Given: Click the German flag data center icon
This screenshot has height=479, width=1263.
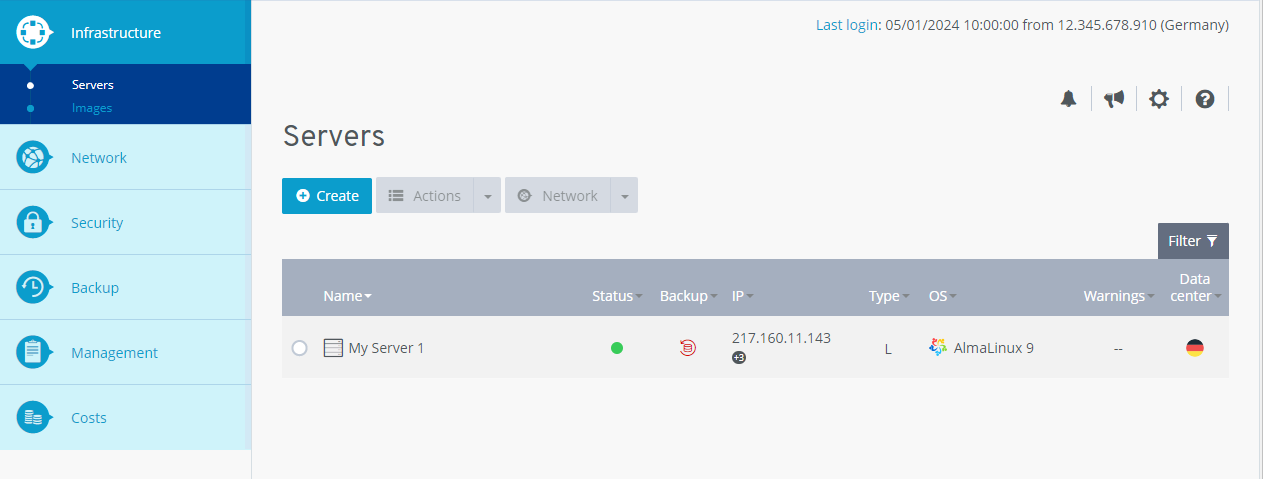Looking at the screenshot, I should point(1194,348).
